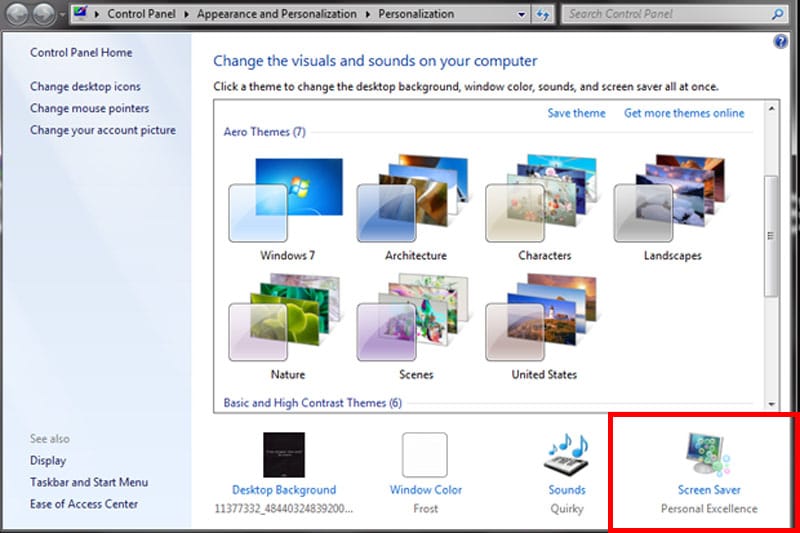Click the theme list scrollbar up arrow
The height and width of the screenshot is (533, 800).
coord(771,109)
